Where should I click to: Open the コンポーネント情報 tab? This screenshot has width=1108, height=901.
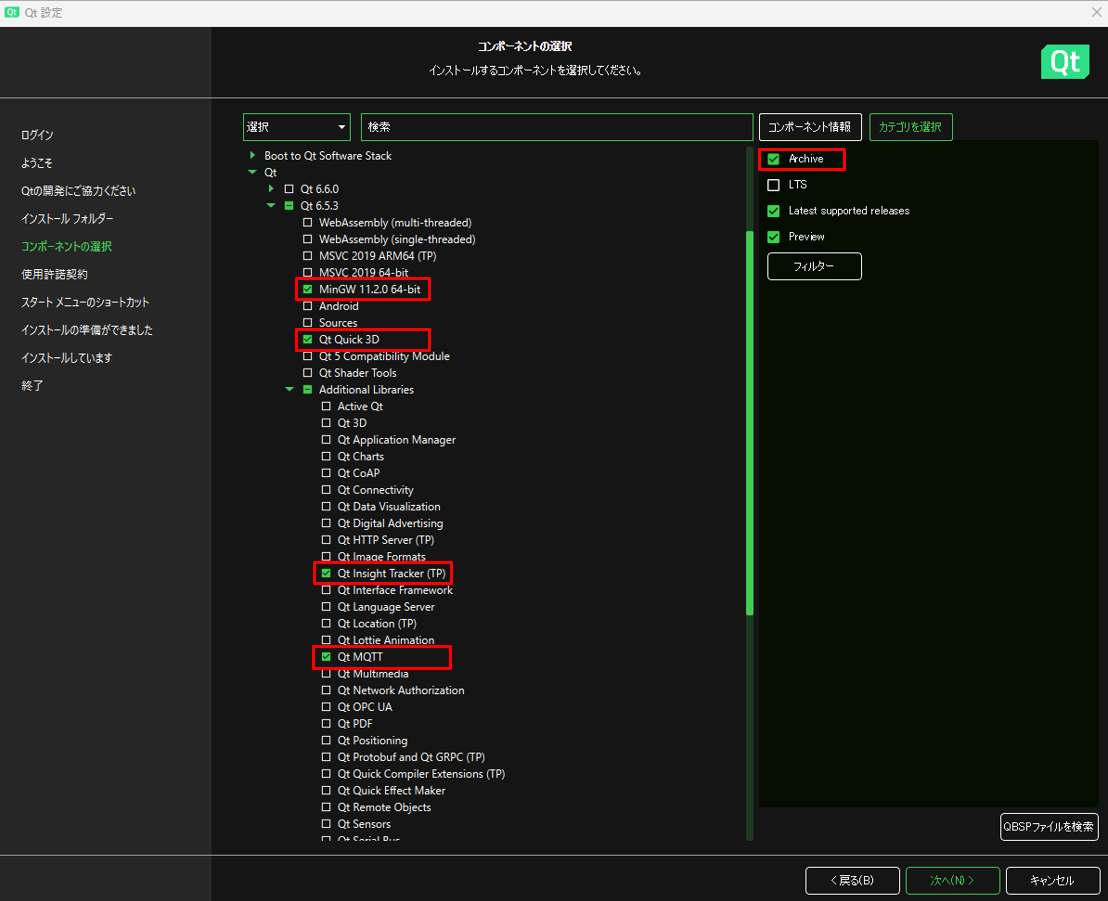pyautogui.click(x=809, y=127)
